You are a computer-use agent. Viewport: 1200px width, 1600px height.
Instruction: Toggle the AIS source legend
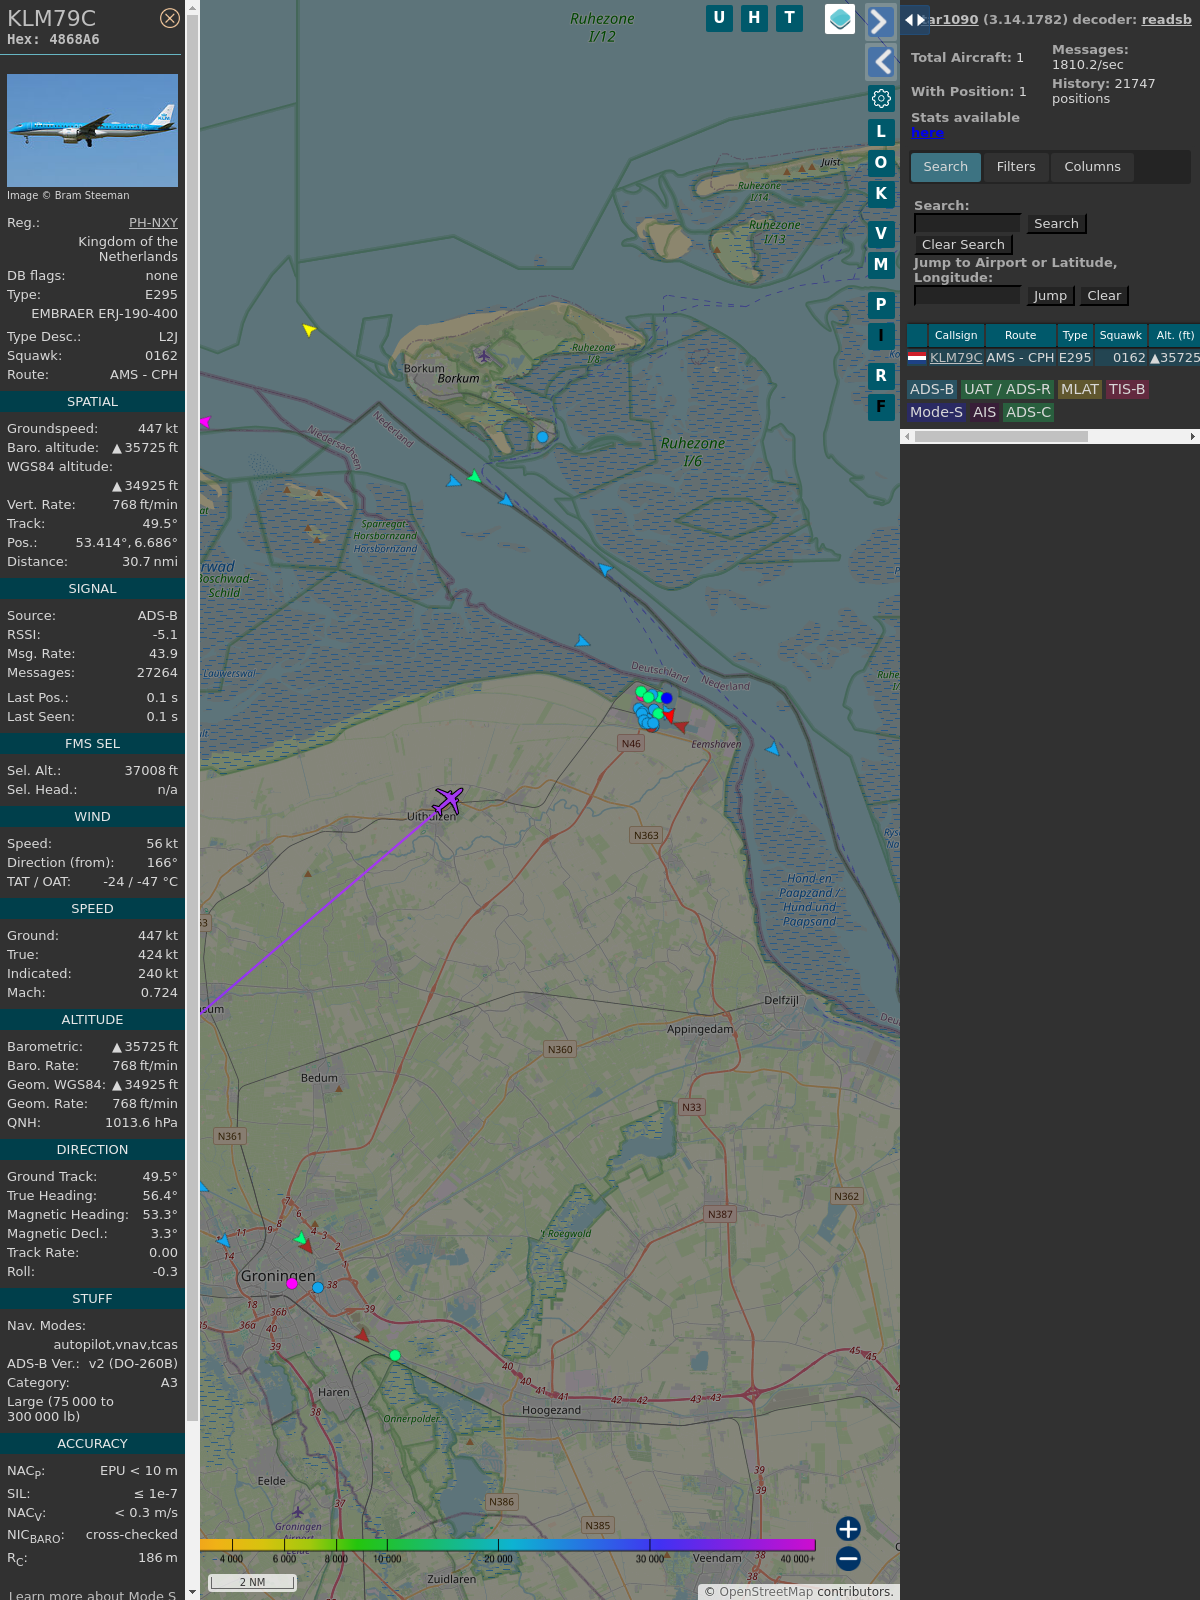[985, 412]
